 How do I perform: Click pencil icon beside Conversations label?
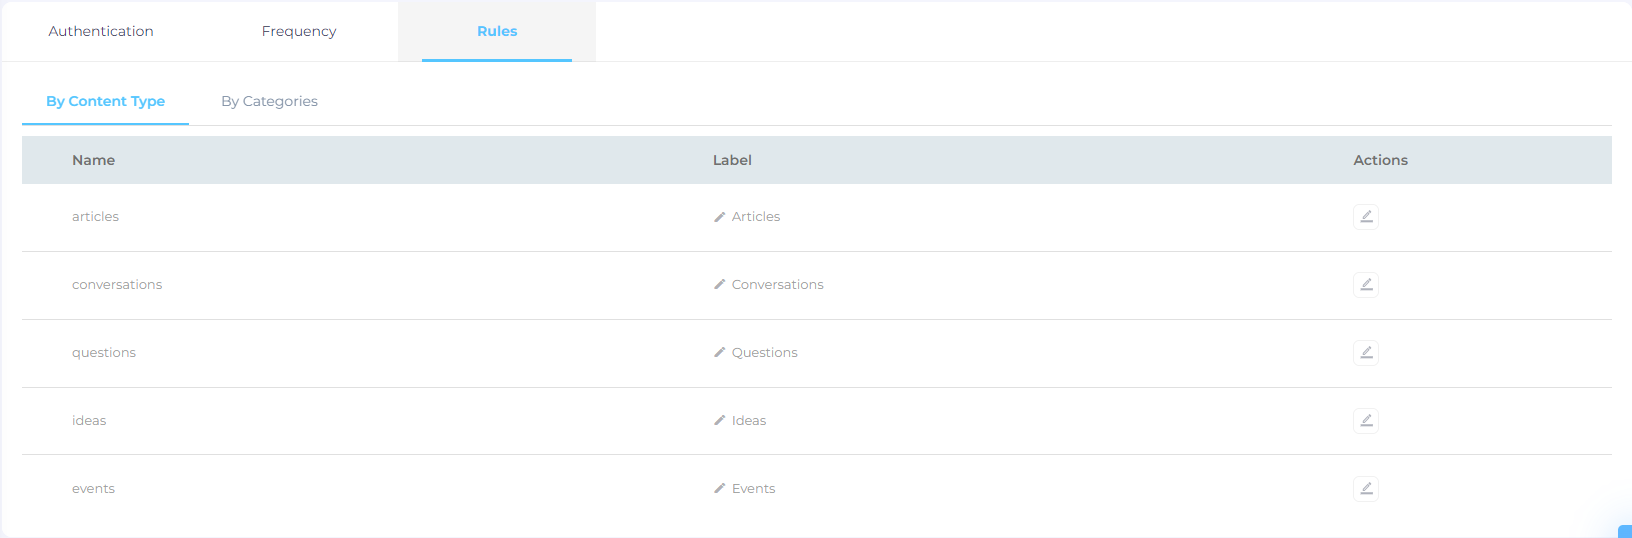pos(719,285)
